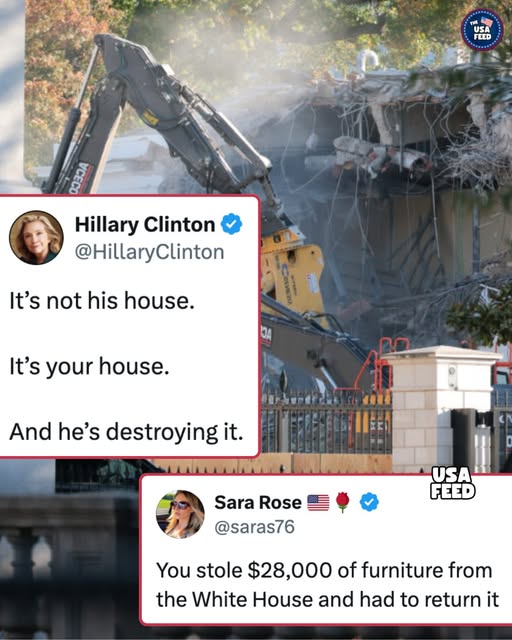Viewport: 512px width, 640px height.
Task: Click Sara Rose's blue verified checkmark
Action: [x=369, y=502]
